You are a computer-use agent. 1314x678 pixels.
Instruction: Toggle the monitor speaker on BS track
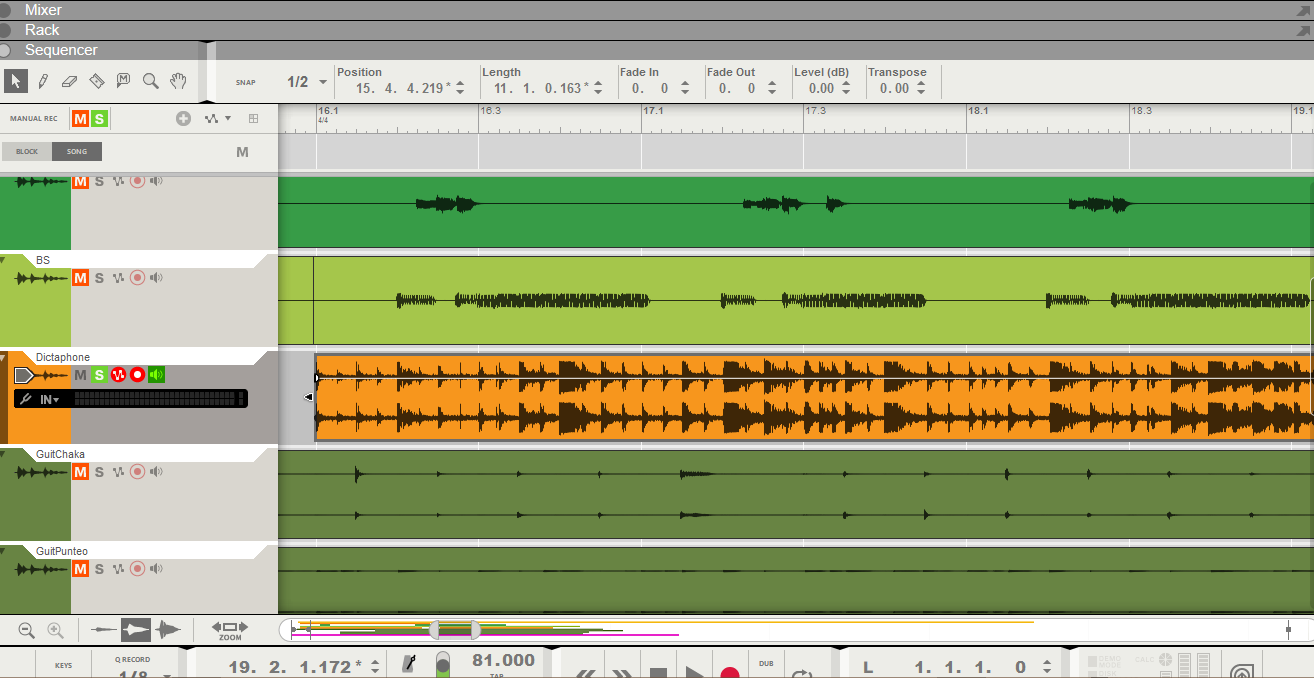[156, 278]
